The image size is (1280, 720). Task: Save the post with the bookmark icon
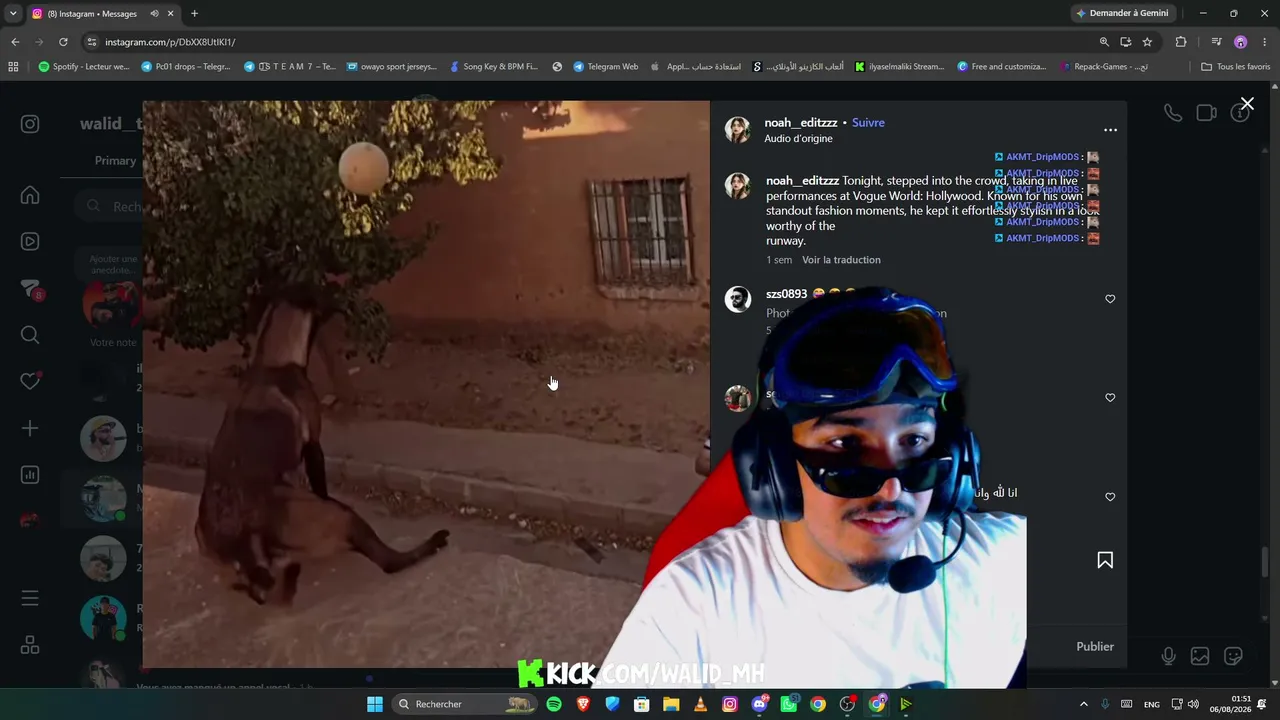click(1105, 560)
